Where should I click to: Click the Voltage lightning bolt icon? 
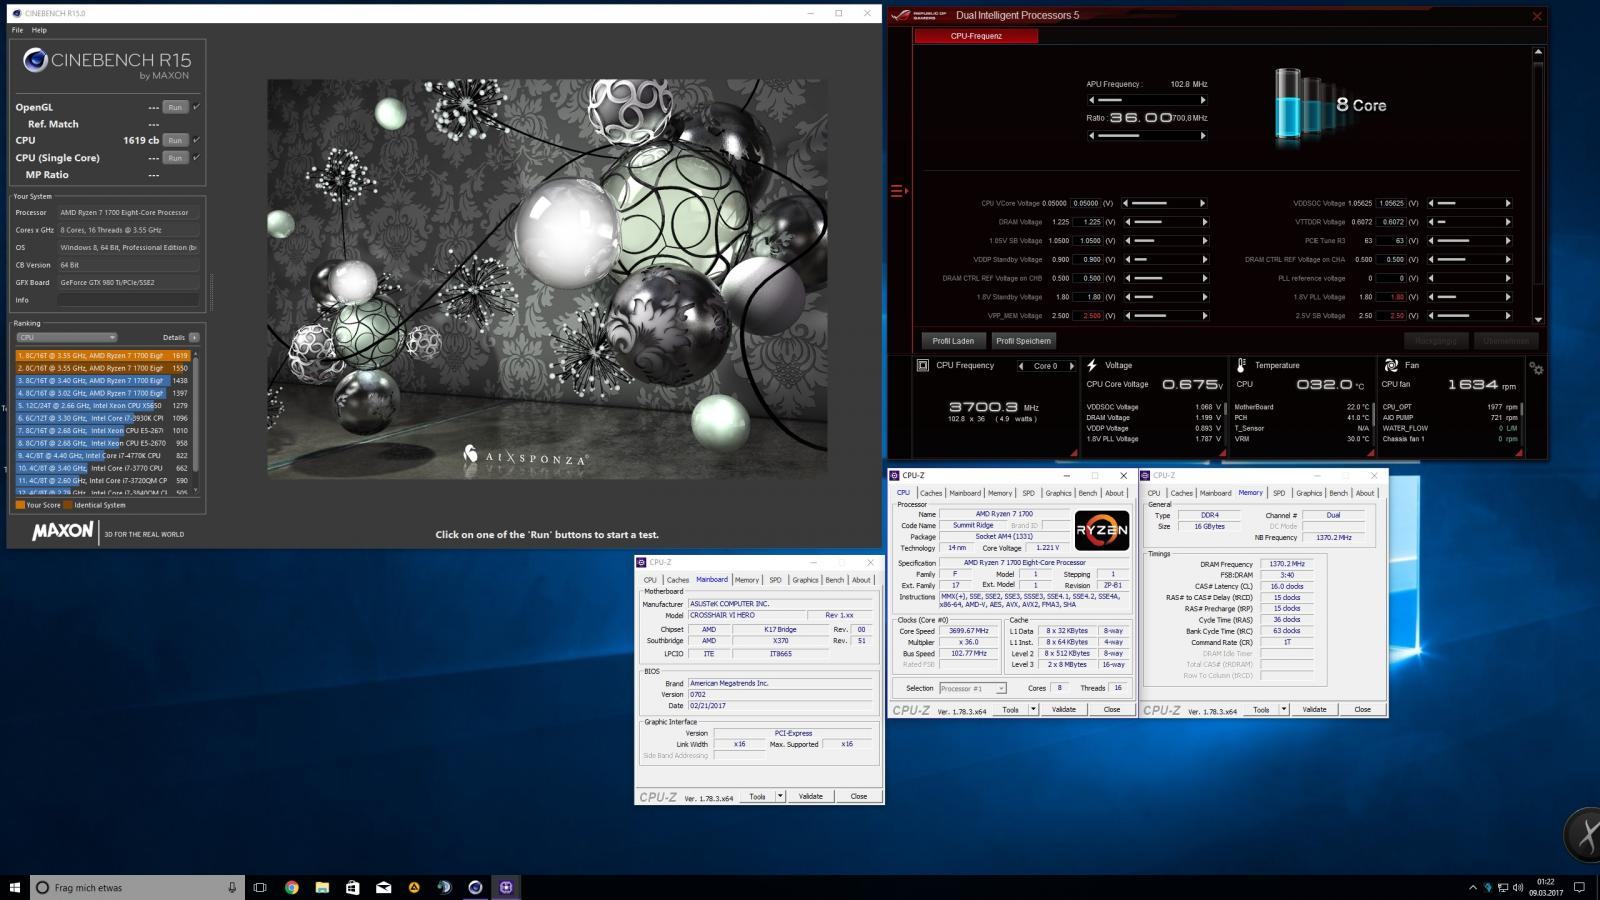(x=1092, y=366)
